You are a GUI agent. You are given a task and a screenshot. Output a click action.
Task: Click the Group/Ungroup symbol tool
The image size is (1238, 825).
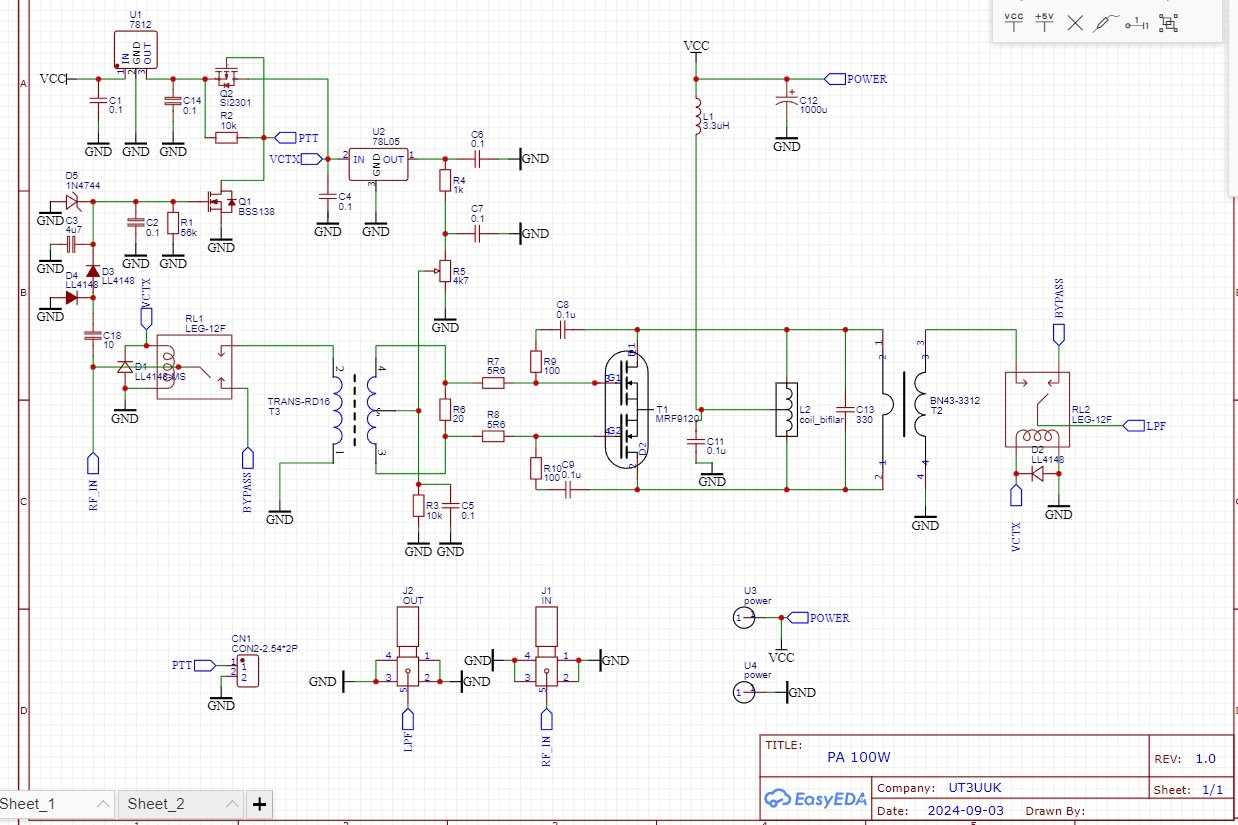click(1167, 22)
